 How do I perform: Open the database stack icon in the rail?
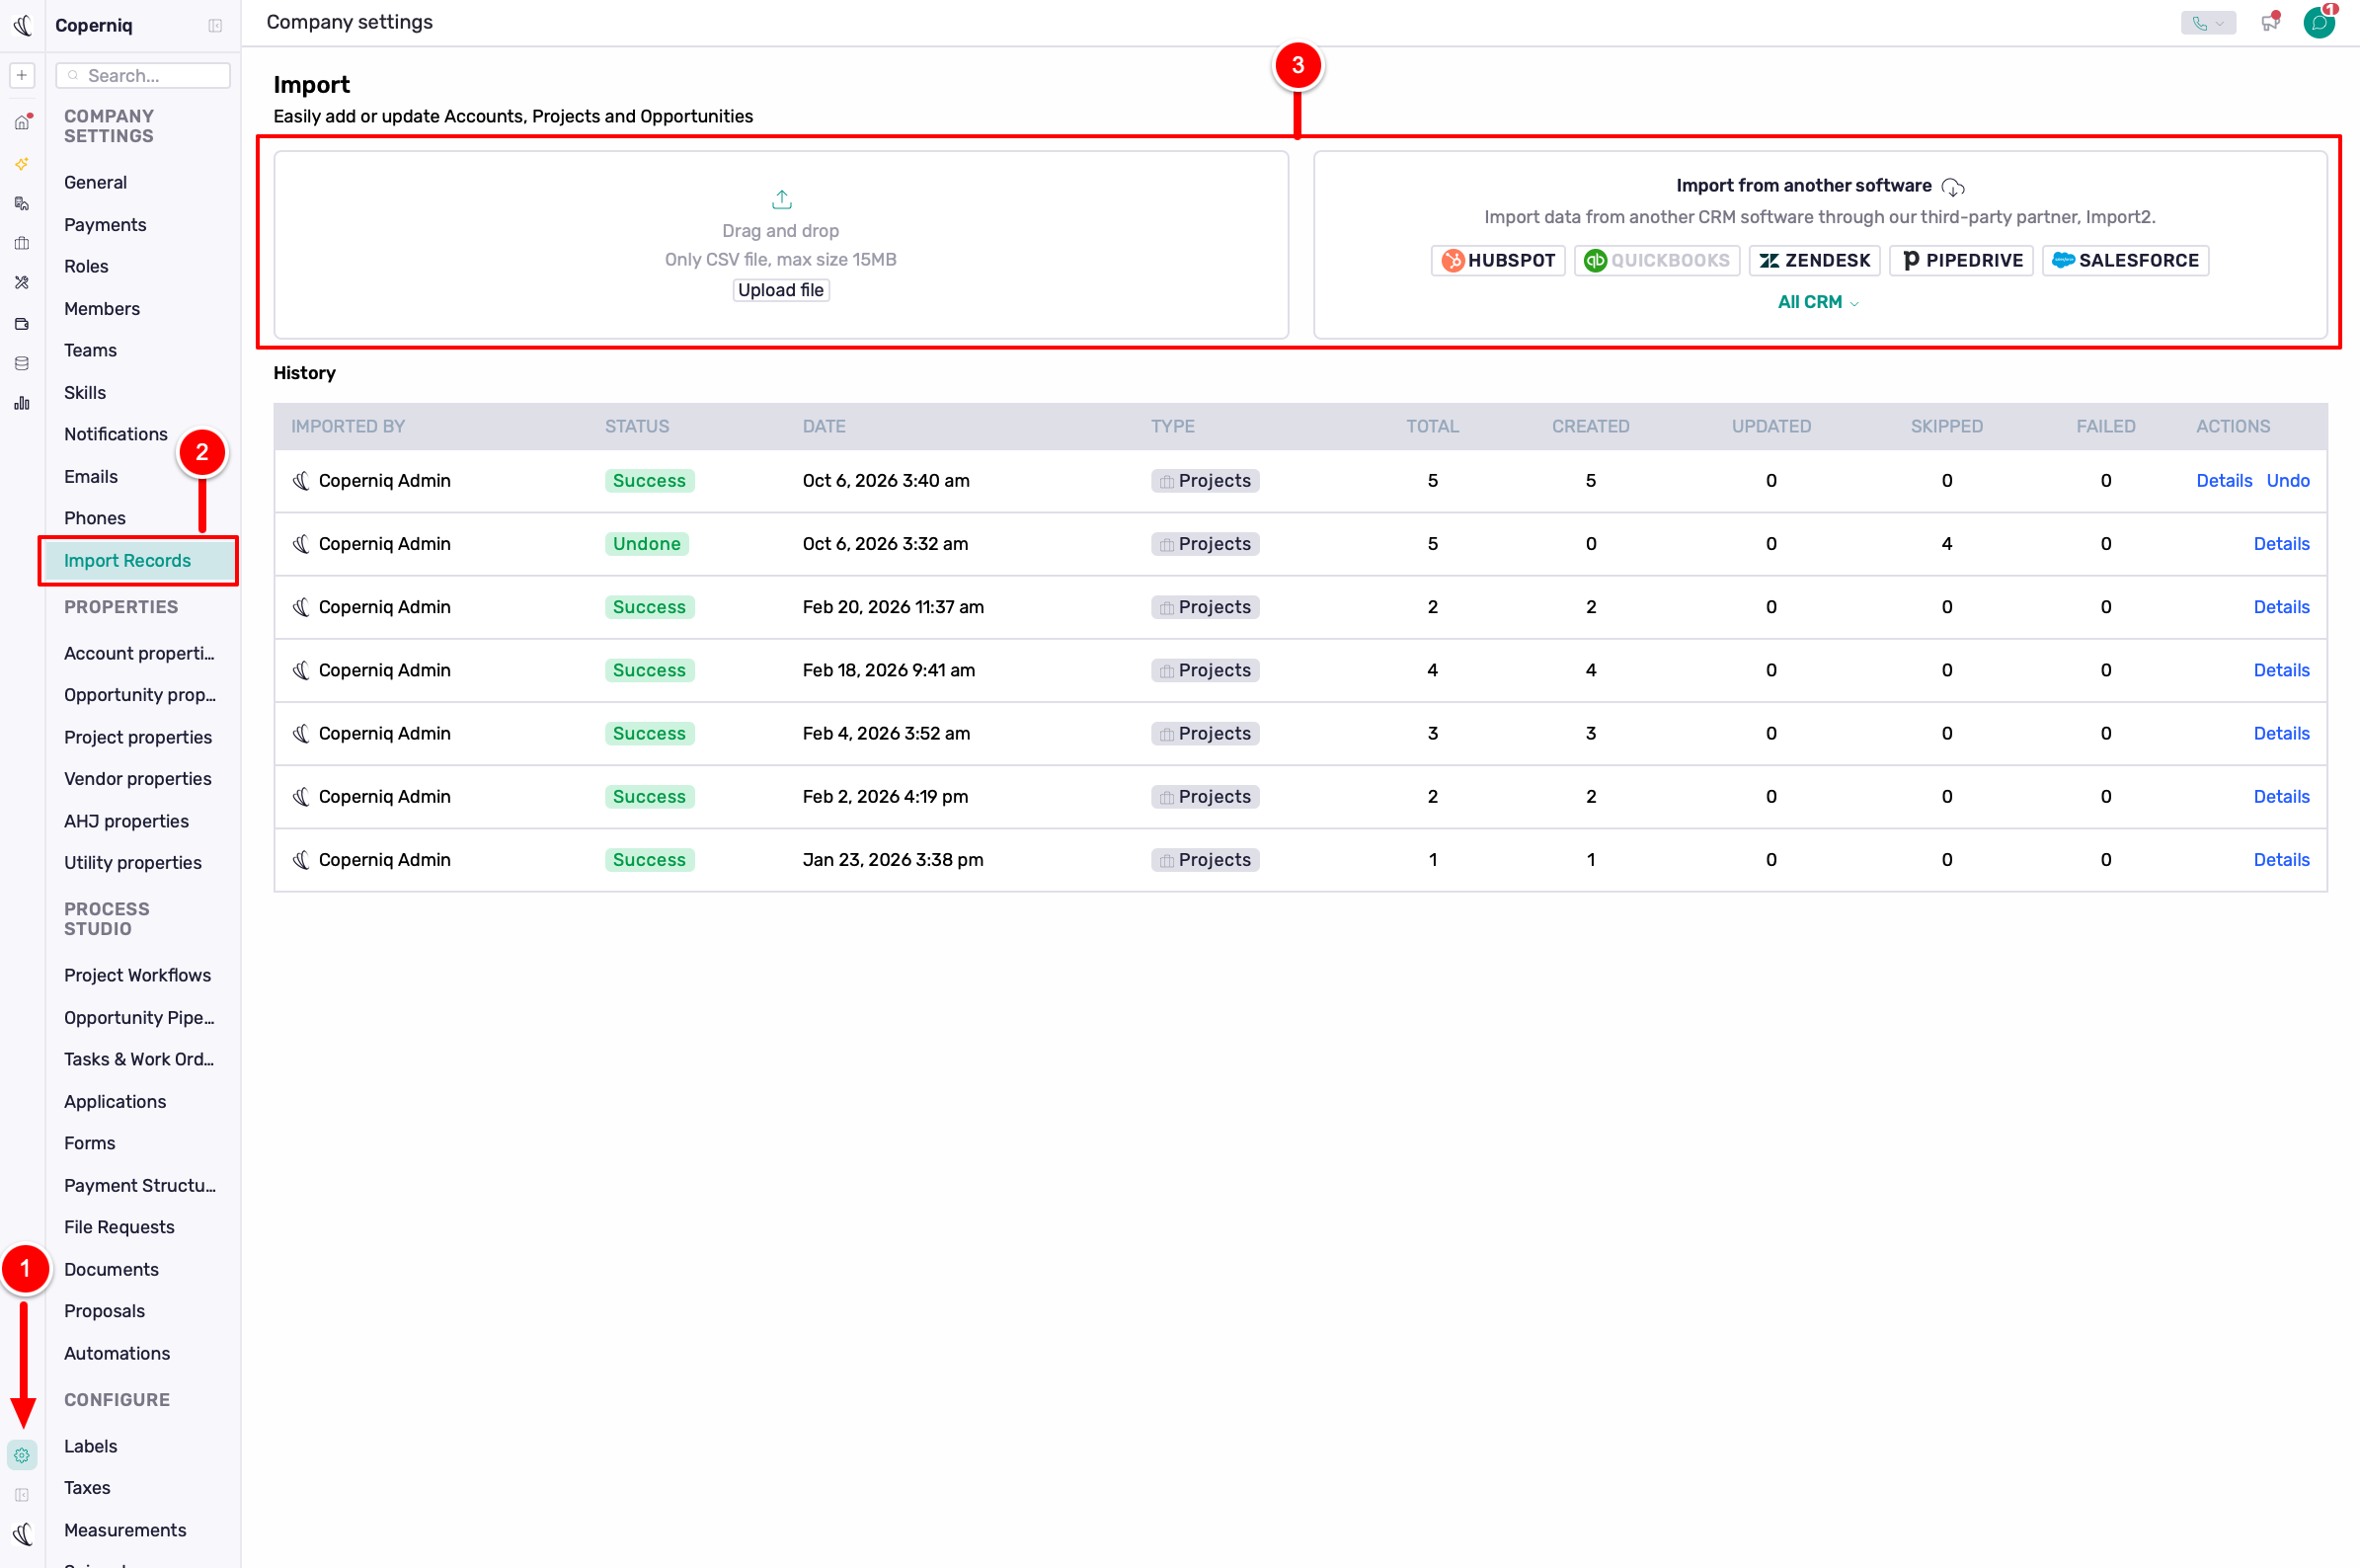(22, 363)
